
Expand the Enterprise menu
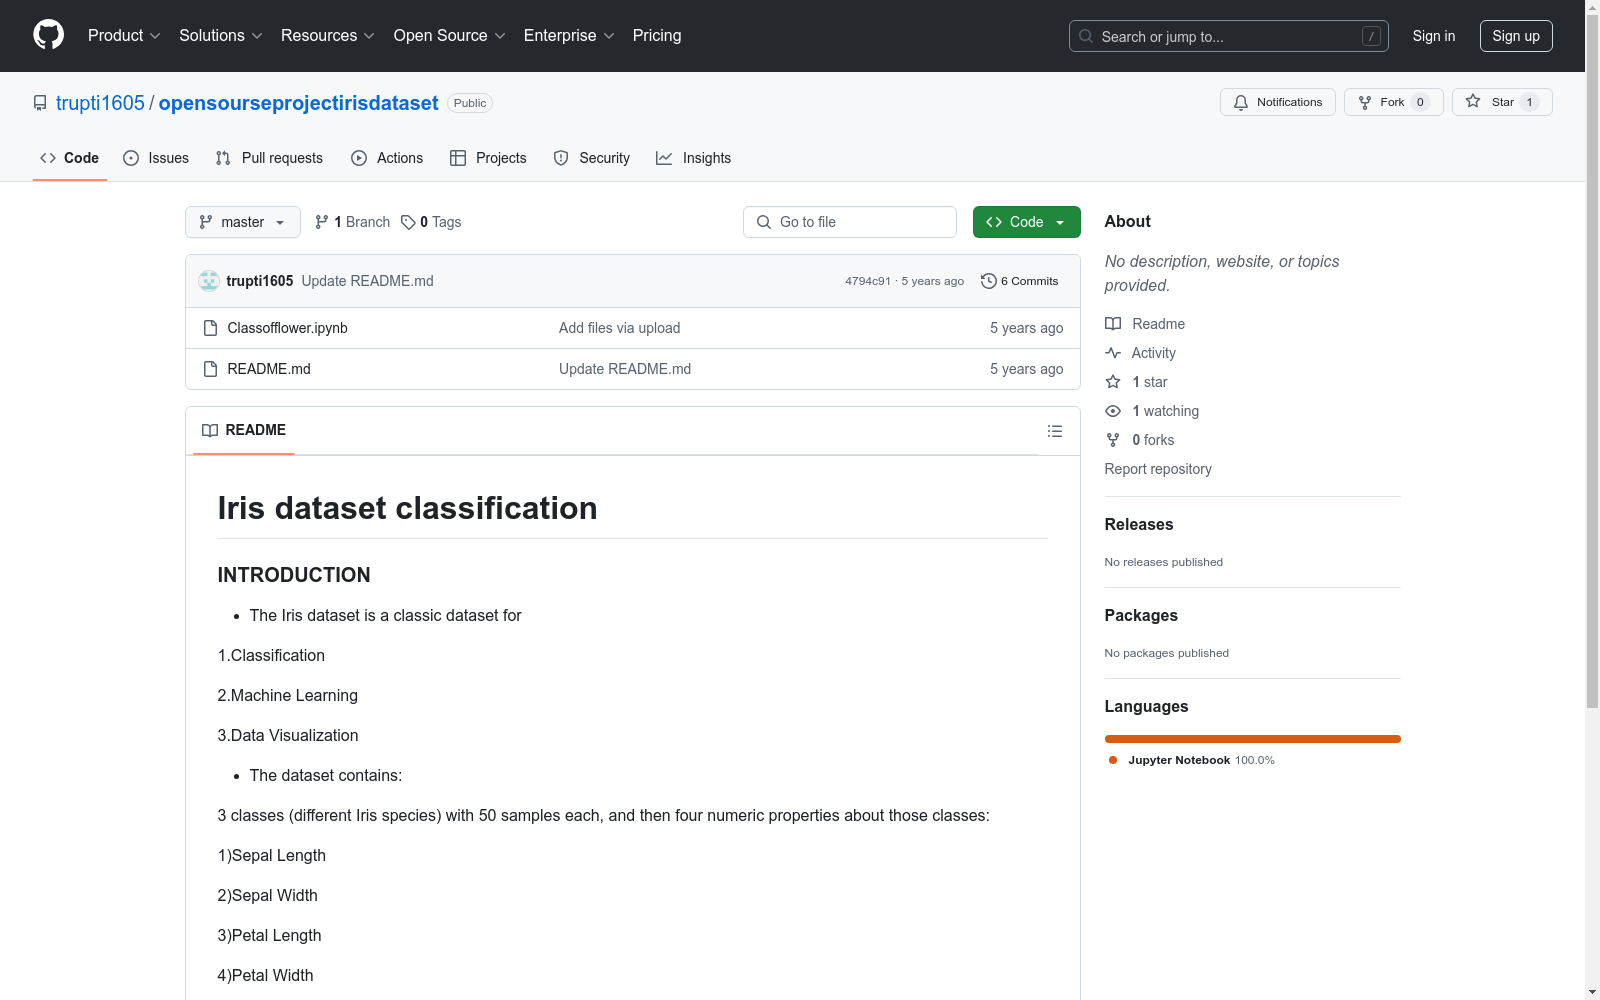click(569, 36)
